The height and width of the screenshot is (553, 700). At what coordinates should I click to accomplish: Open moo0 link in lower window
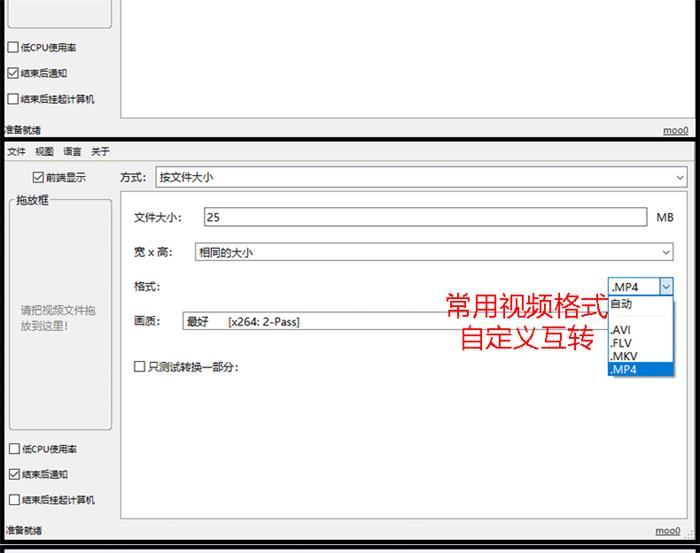coord(667,530)
